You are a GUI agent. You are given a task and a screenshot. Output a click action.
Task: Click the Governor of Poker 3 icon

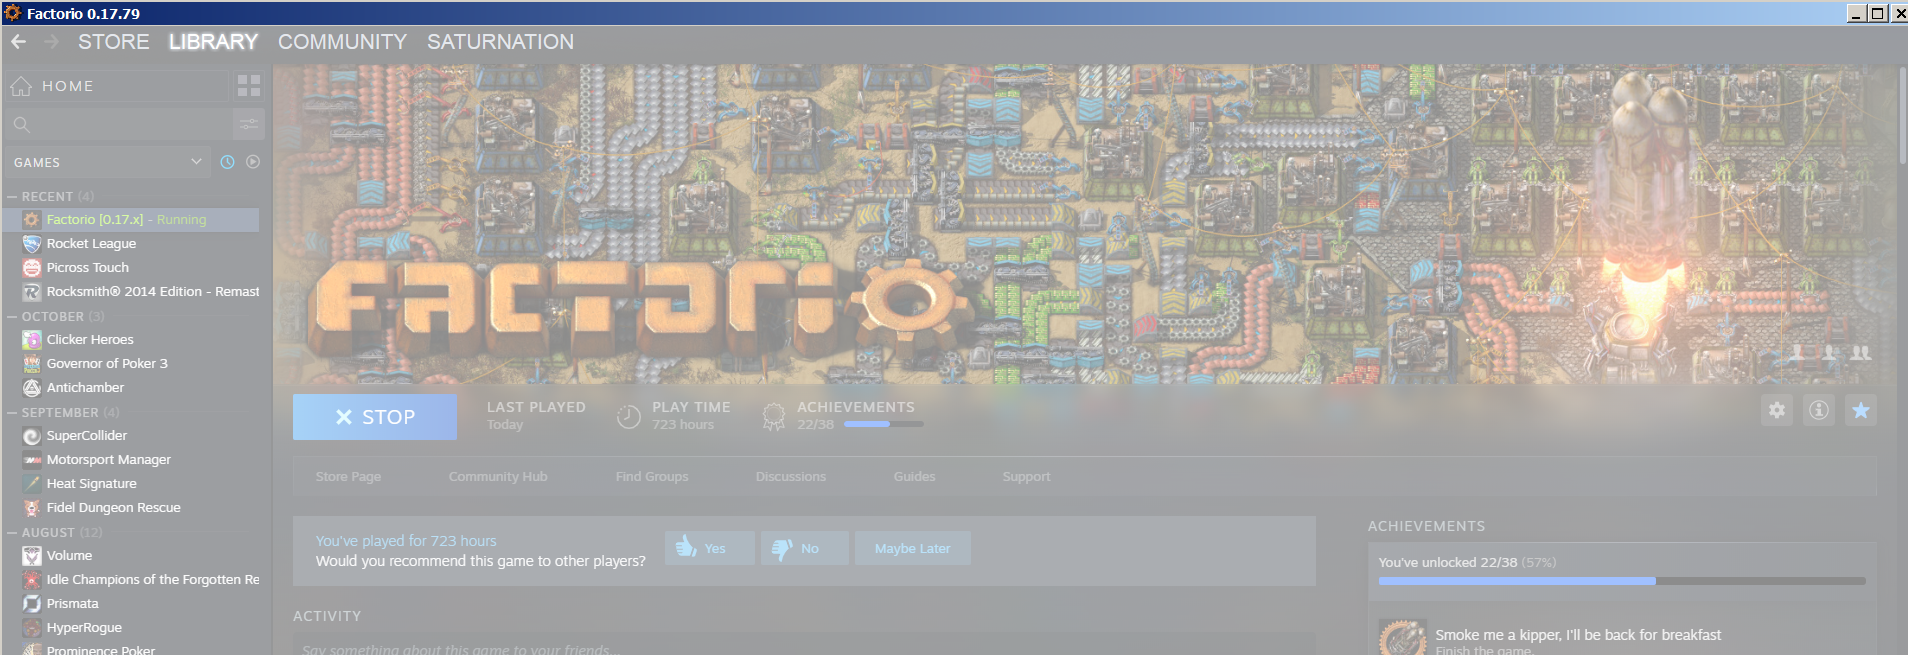pos(32,363)
